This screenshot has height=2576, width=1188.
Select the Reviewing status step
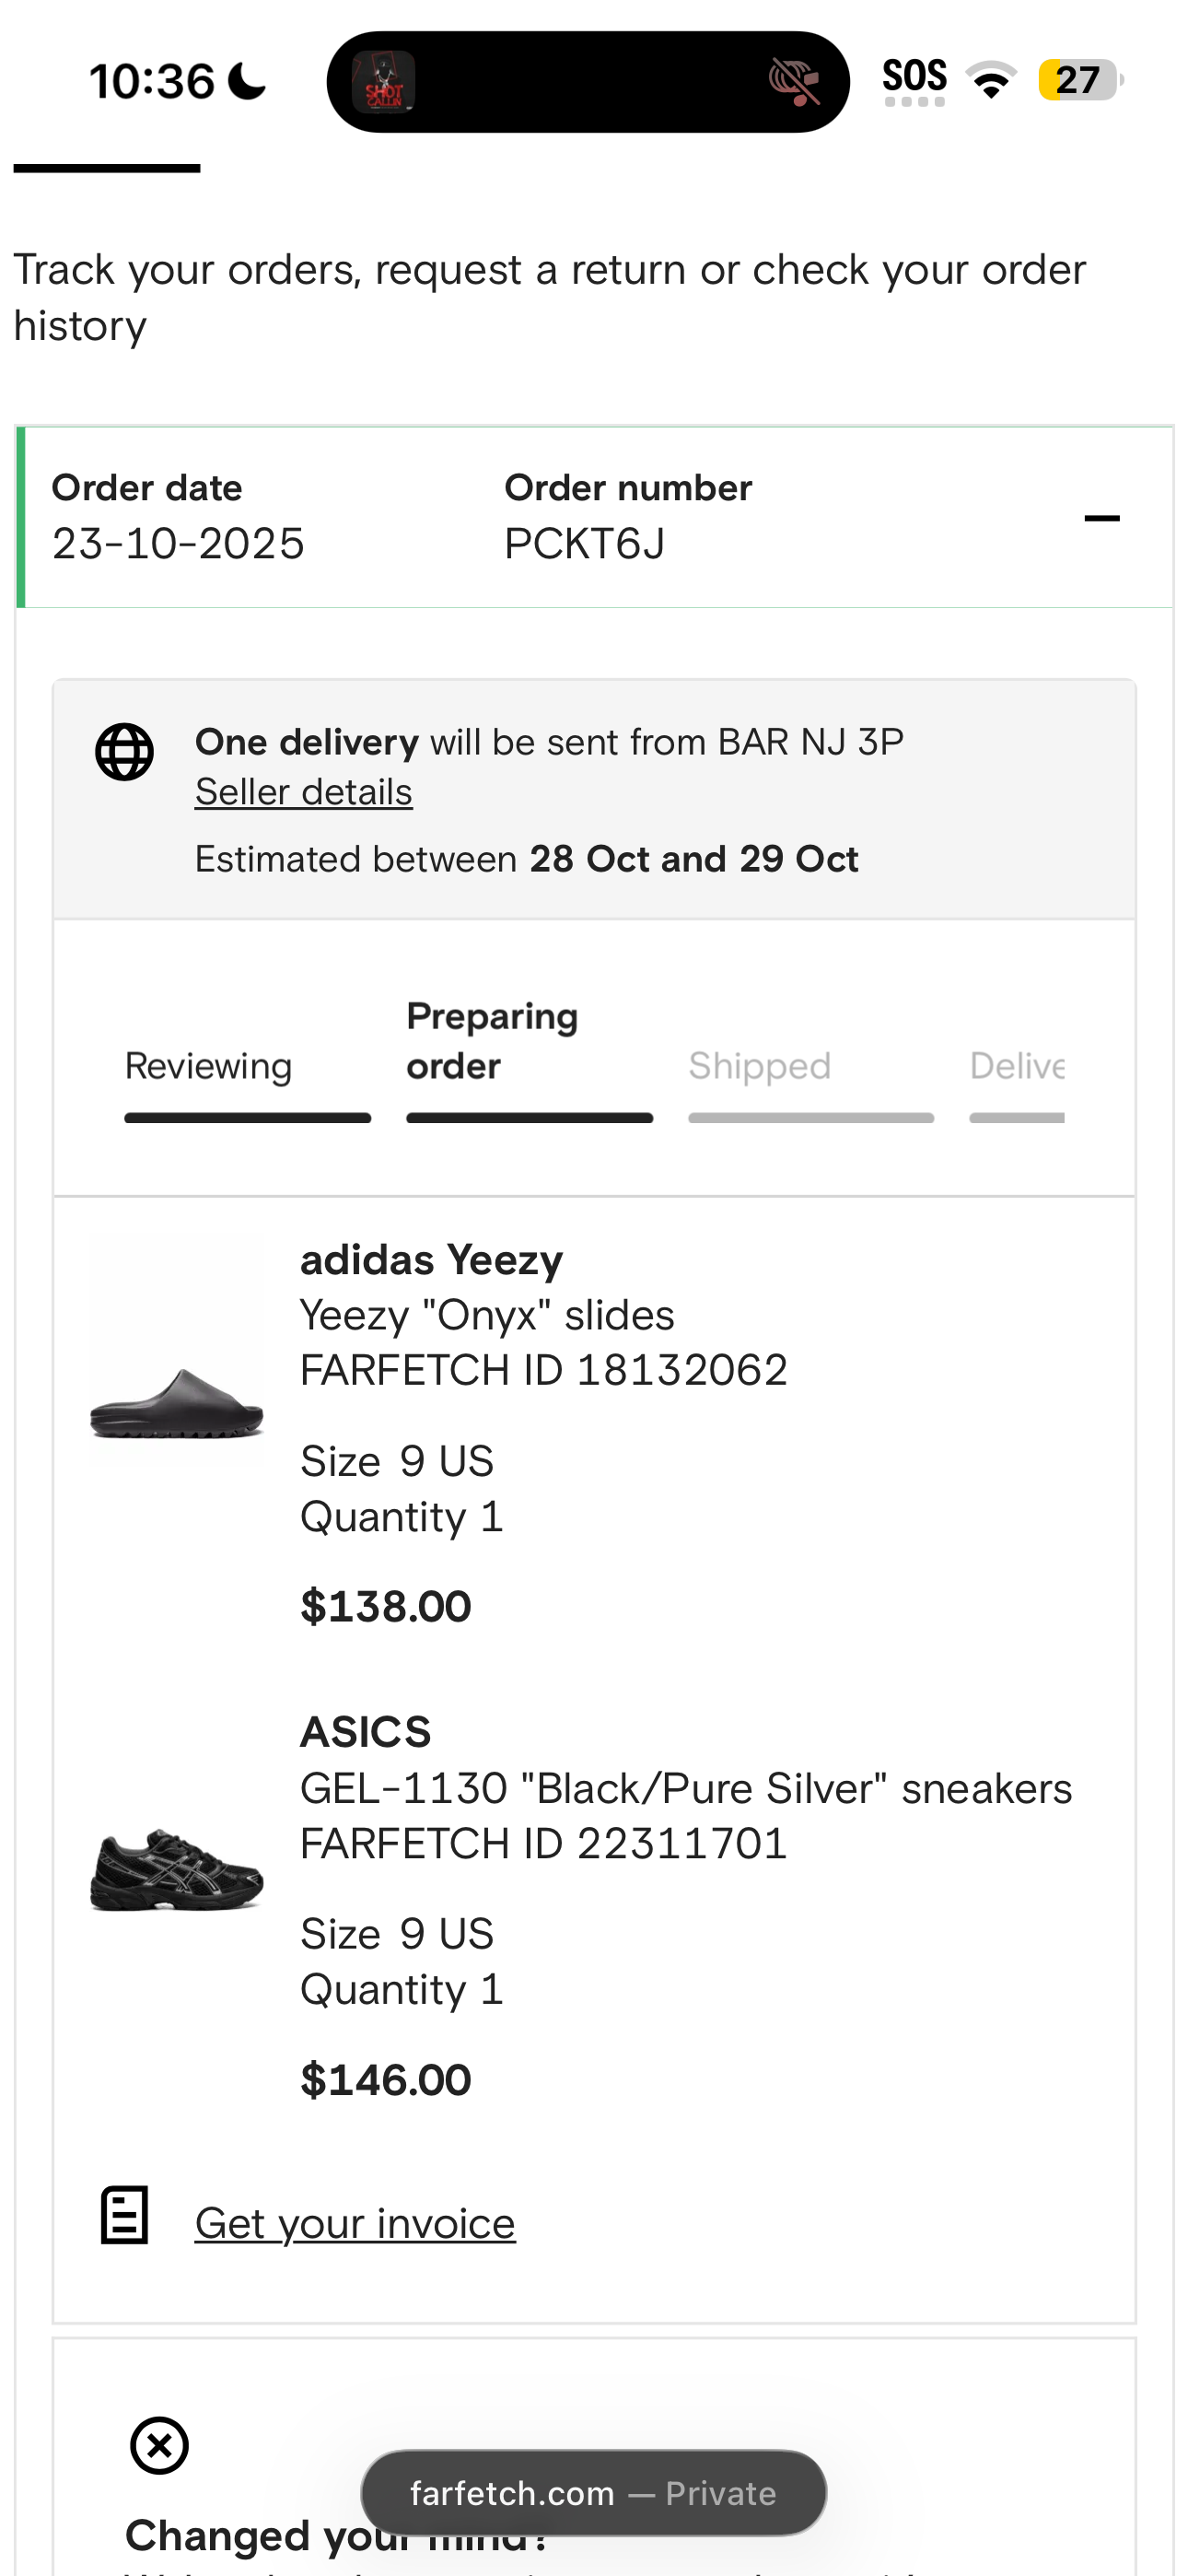coord(208,1066)
